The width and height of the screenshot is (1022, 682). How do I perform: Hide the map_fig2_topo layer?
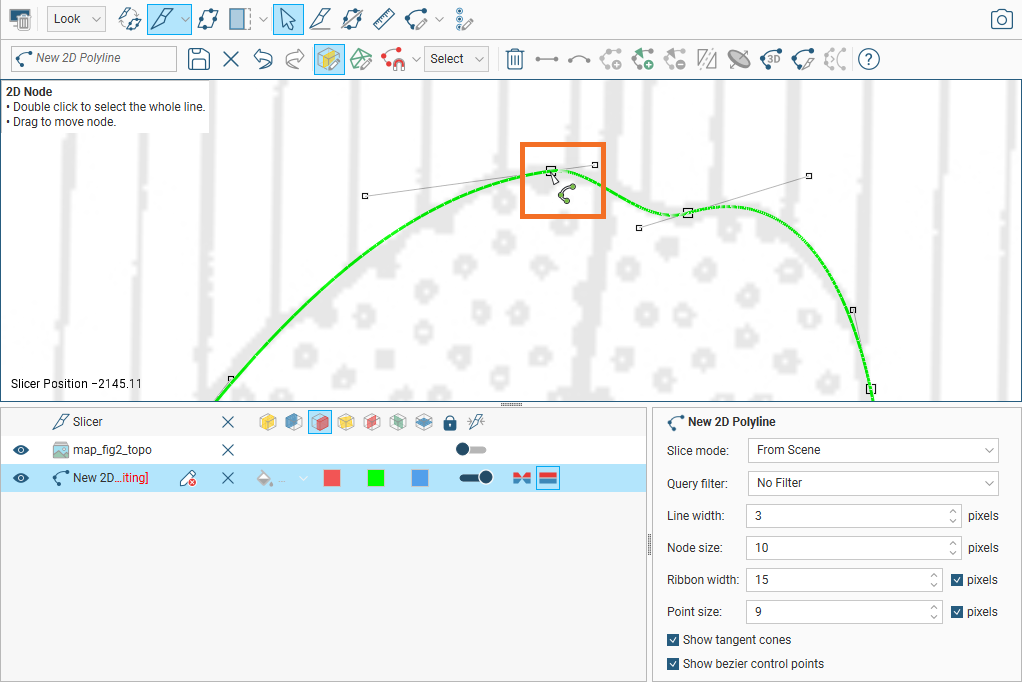[x=21, y=450]
